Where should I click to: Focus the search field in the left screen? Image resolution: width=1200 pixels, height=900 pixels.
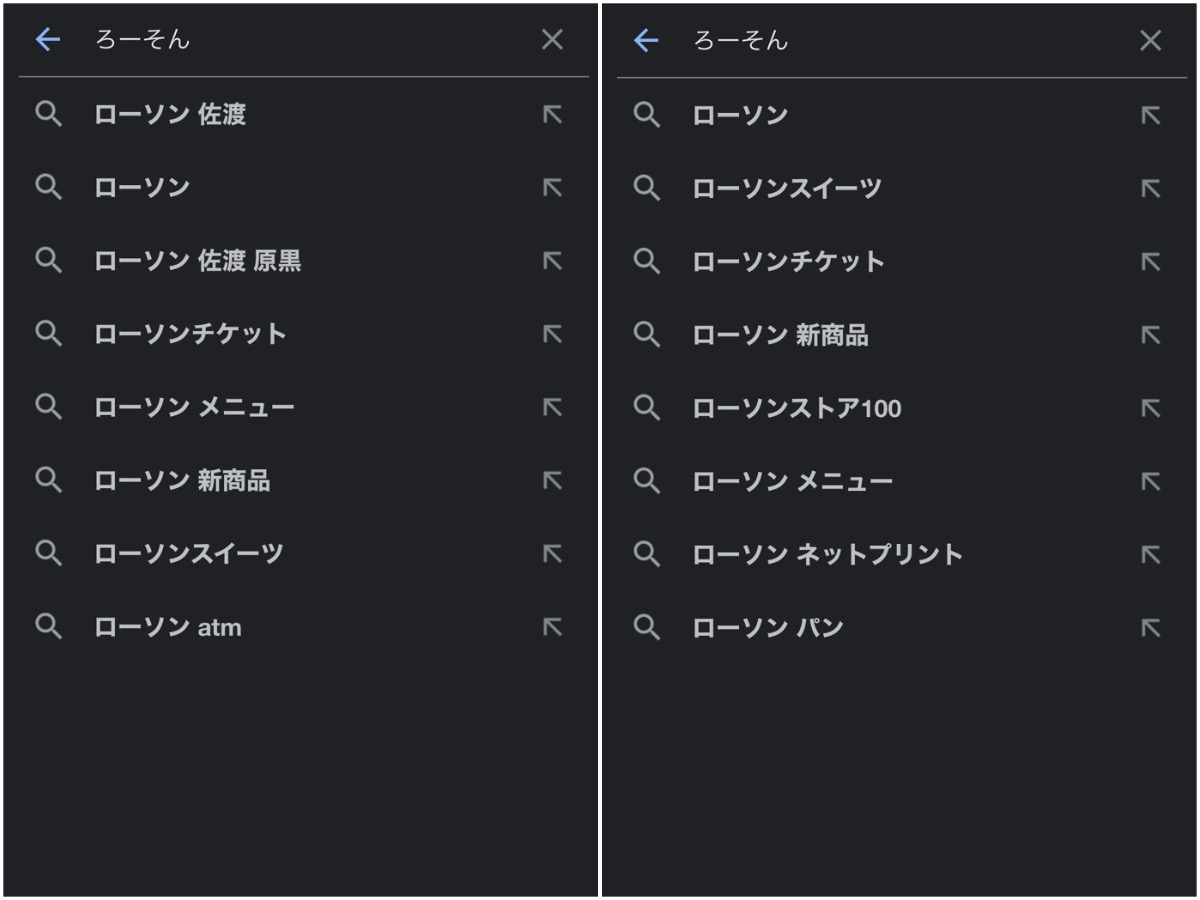coord(300,40)
